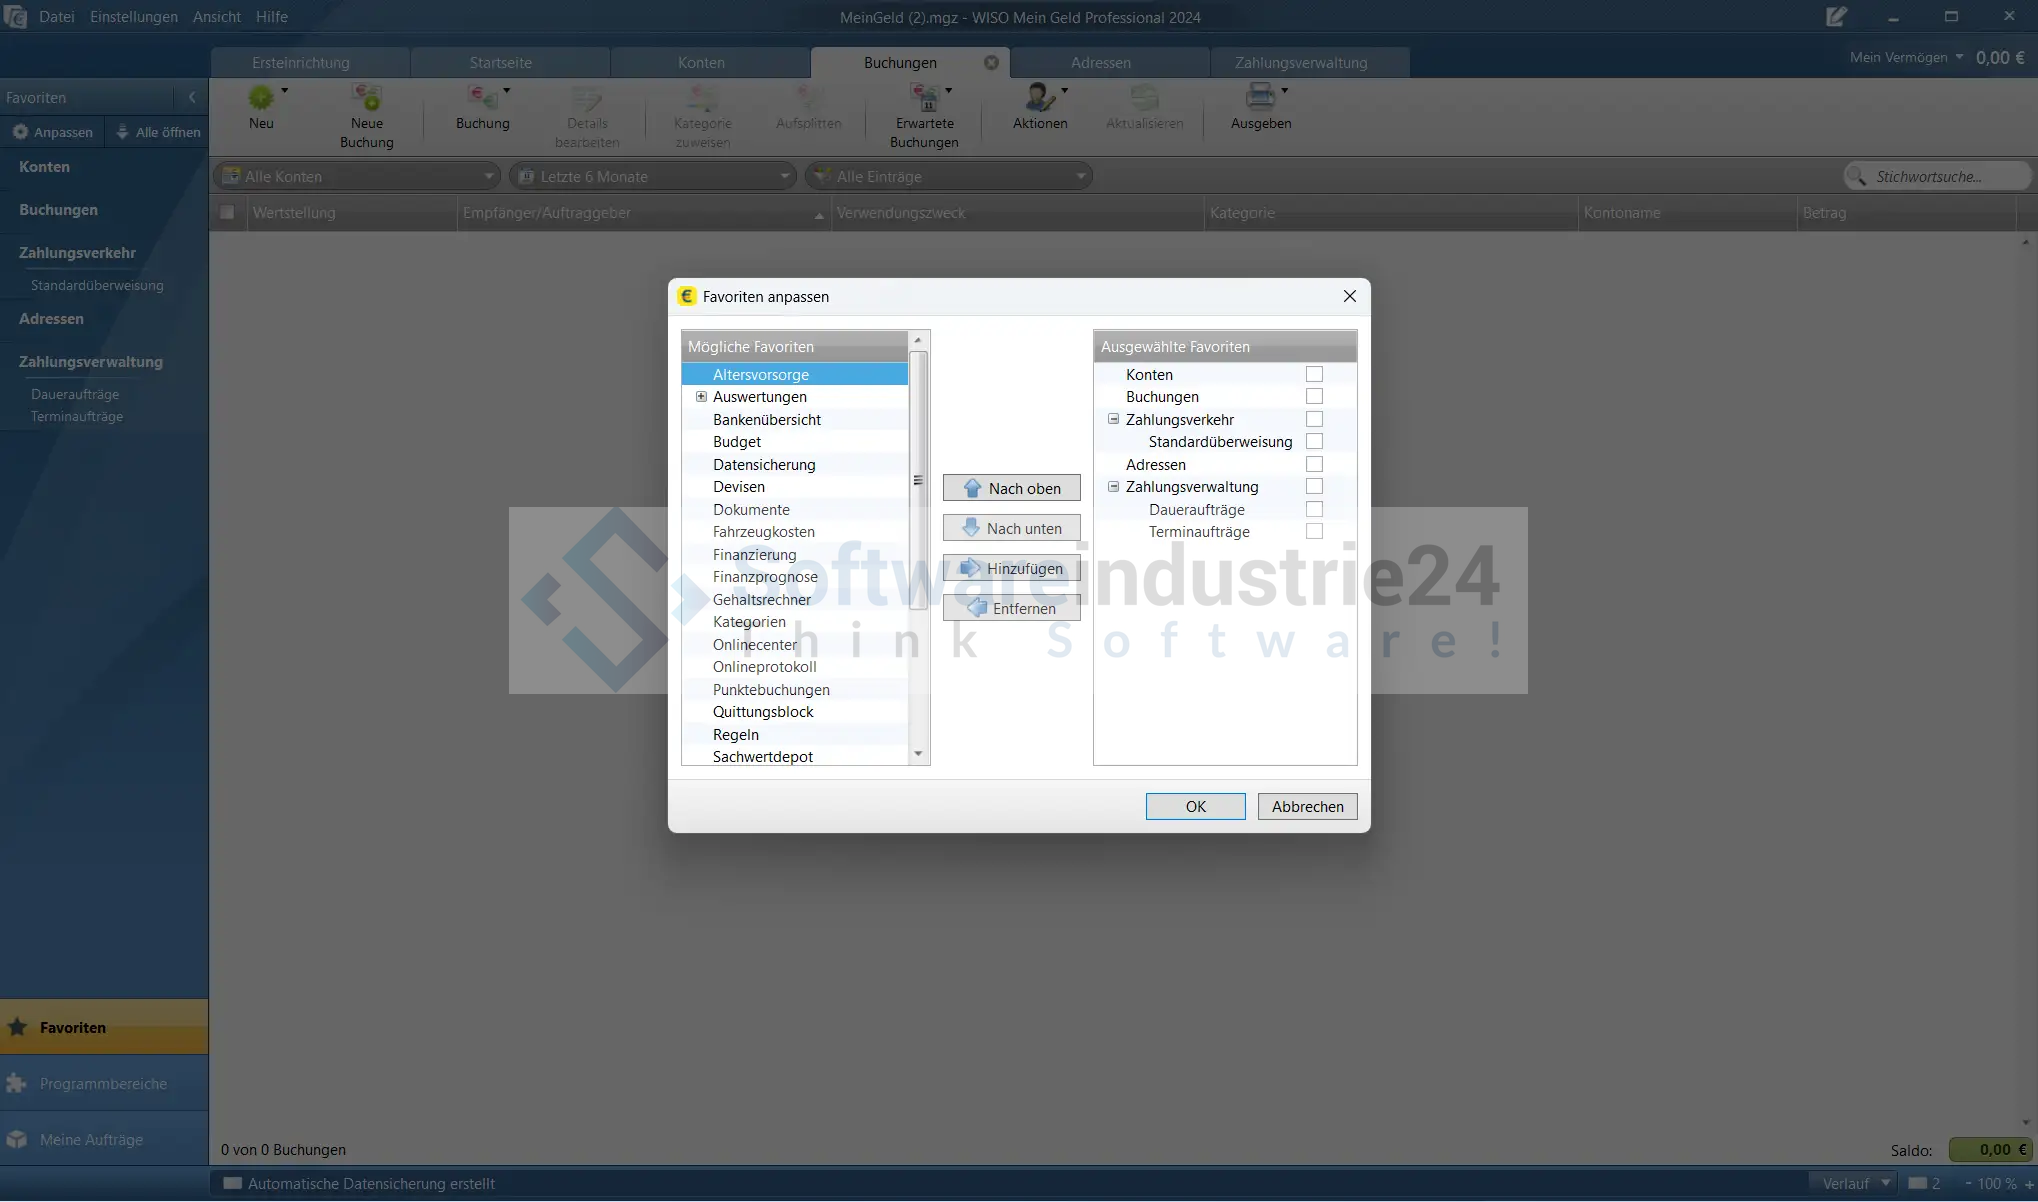Tick the Terminaufträge checkbox

coord(1314,531)
